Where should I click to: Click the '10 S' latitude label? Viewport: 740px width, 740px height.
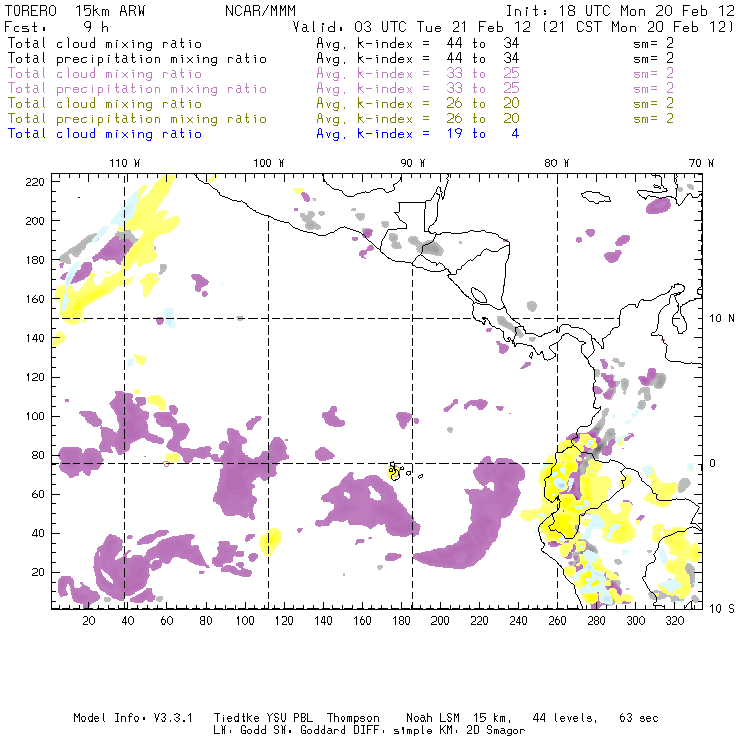pos(722,609)
